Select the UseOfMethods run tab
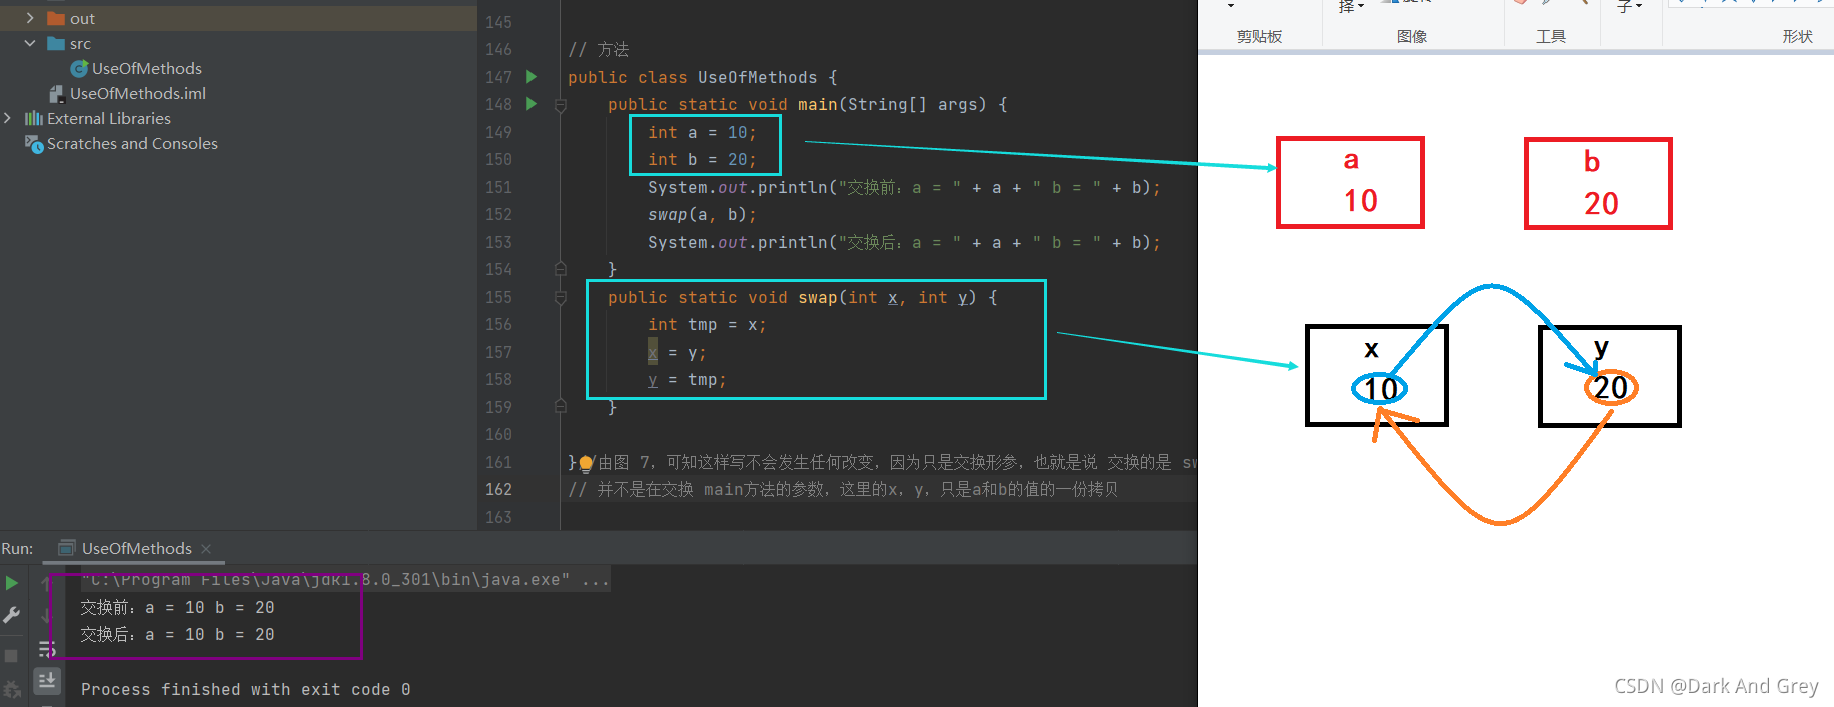This screenshot has width=1834, height=707. (x=136, y=548)
